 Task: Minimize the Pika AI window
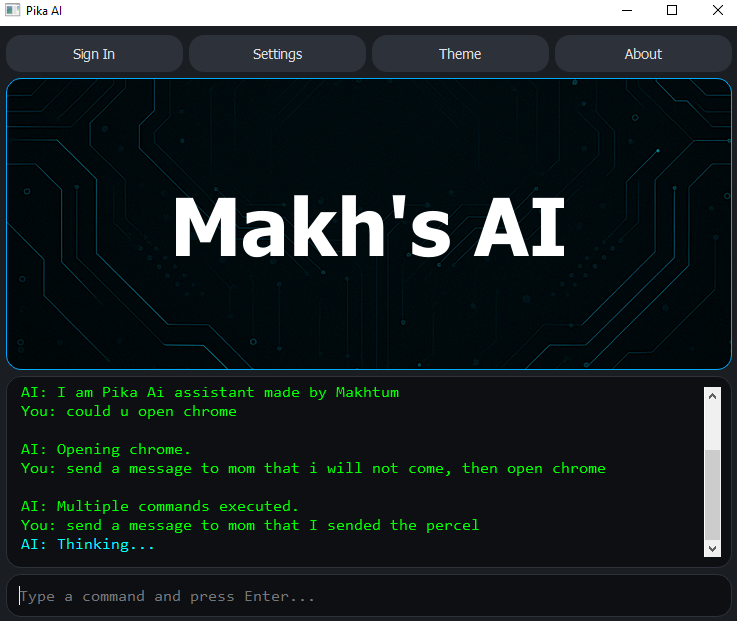point(626,10)
